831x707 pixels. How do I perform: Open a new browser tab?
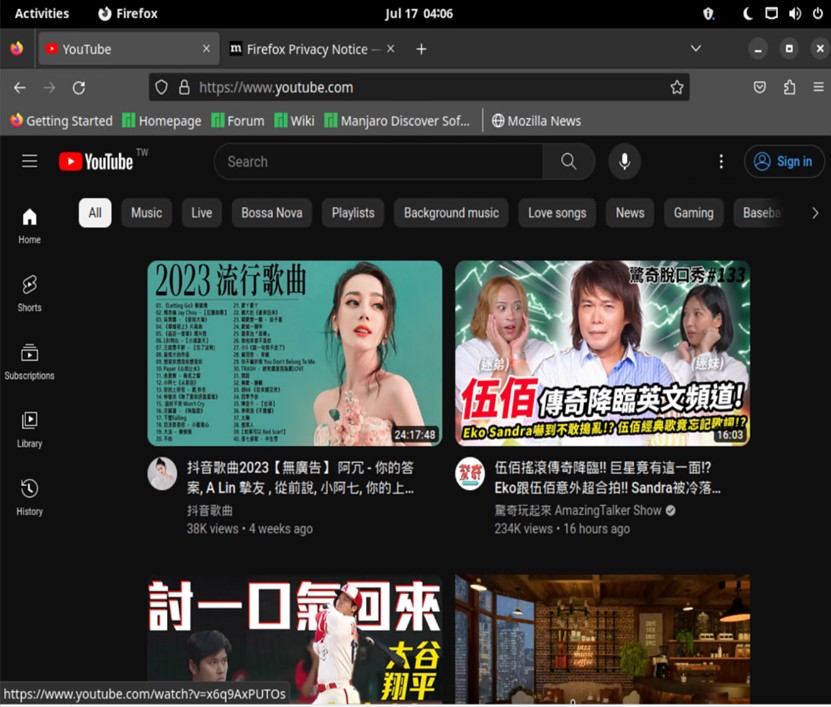click(x=421, y=49)
